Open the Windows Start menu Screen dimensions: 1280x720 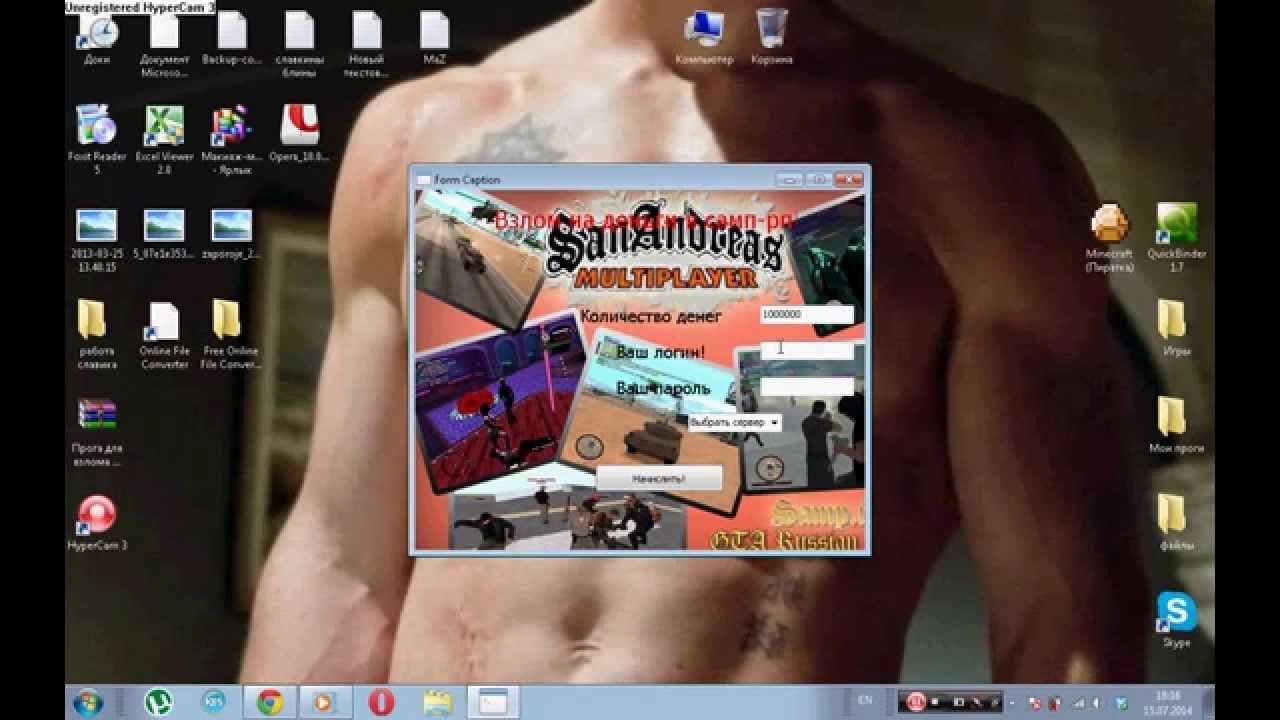tap(87, 702)
